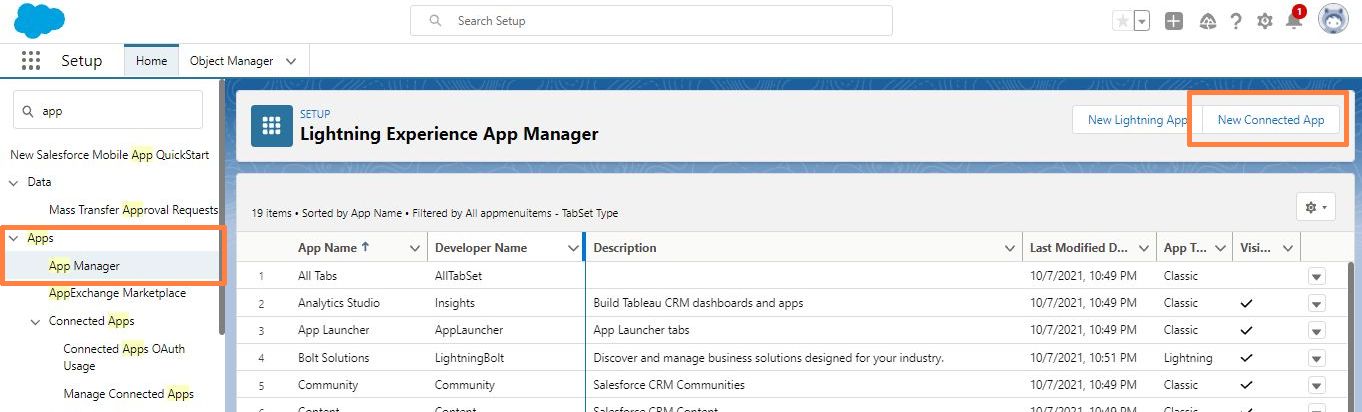Open the Setup gear icon in header
The width and height of the screenshot is (1362, 412).
[1265, 21]
